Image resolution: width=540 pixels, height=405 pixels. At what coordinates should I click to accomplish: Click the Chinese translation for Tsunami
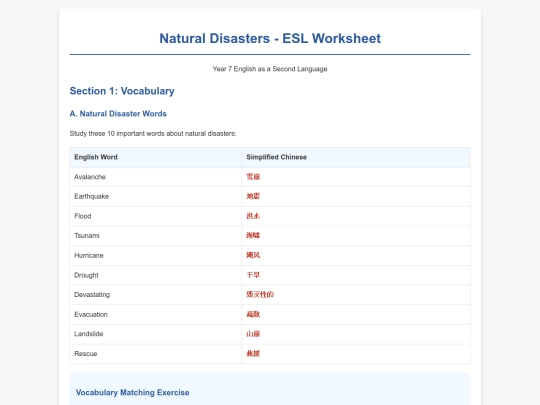pos(253,236)
